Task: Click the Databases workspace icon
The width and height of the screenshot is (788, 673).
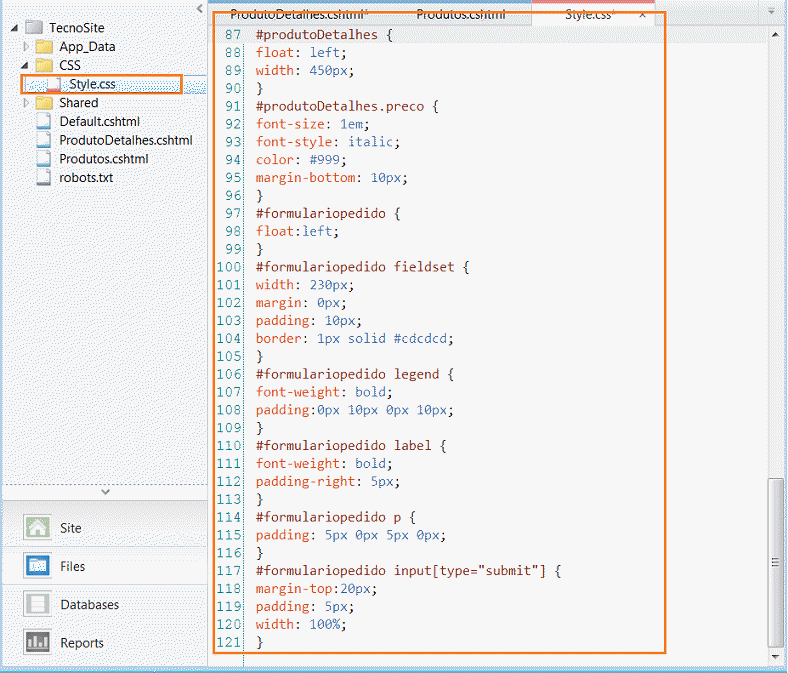Action: click(37, 604)
